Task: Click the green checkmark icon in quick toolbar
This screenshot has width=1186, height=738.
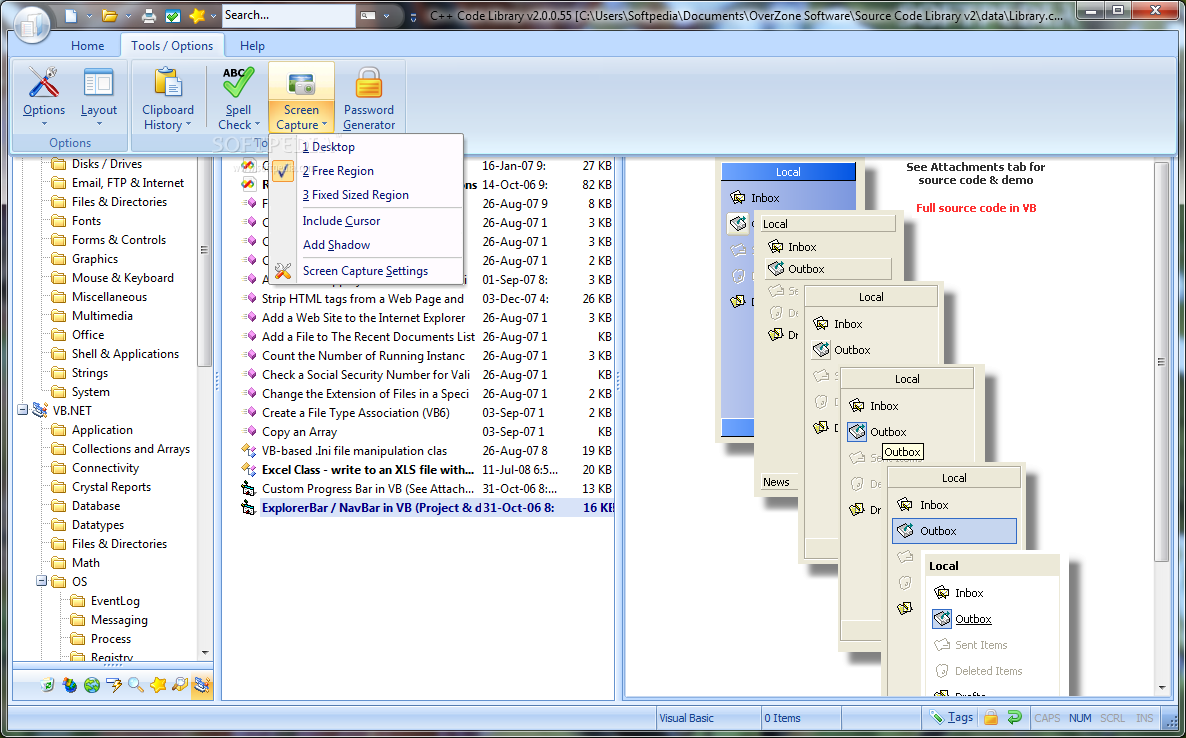Action: pos(172,15)
